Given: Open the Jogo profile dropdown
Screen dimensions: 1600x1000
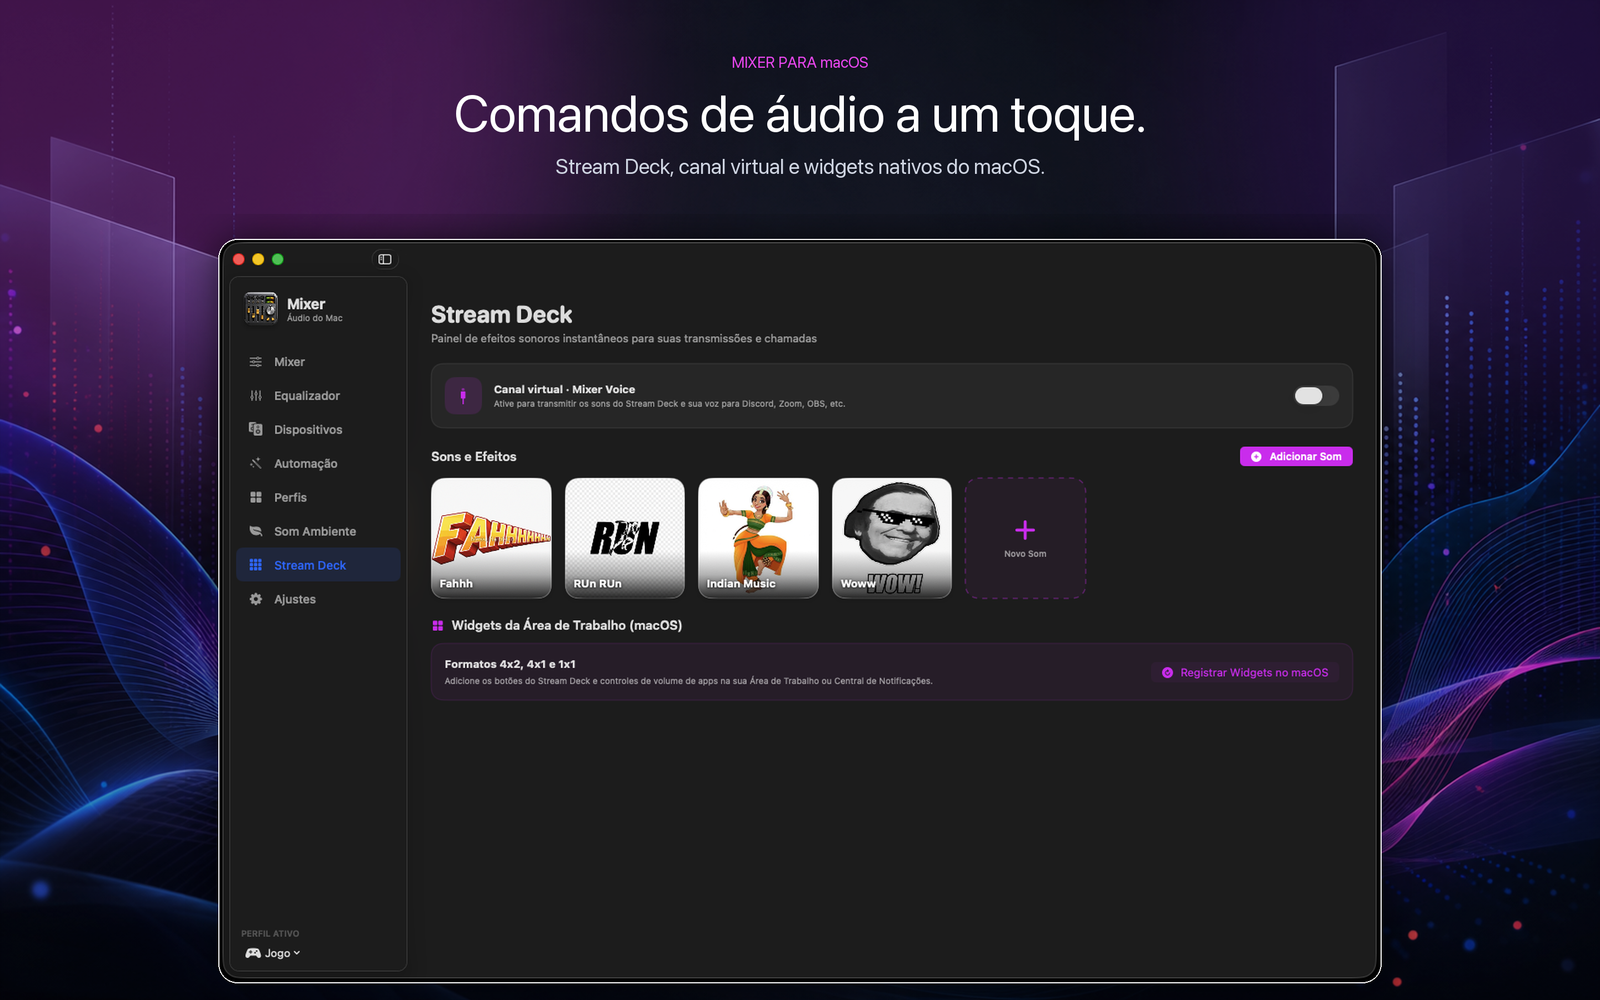Looking at the screenshot, I should (273, 953).
